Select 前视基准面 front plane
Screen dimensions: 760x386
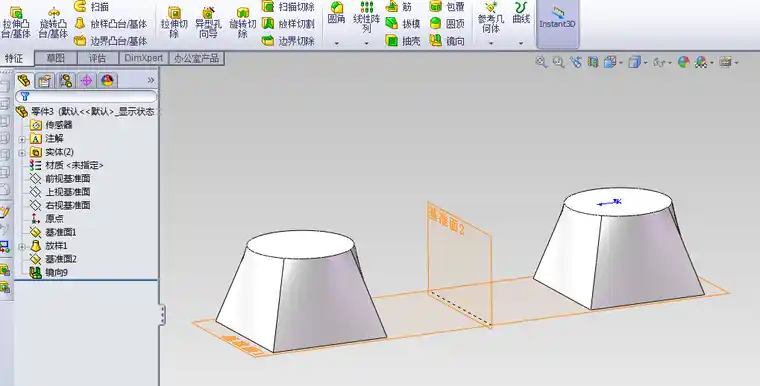click(x=60, y=178)
